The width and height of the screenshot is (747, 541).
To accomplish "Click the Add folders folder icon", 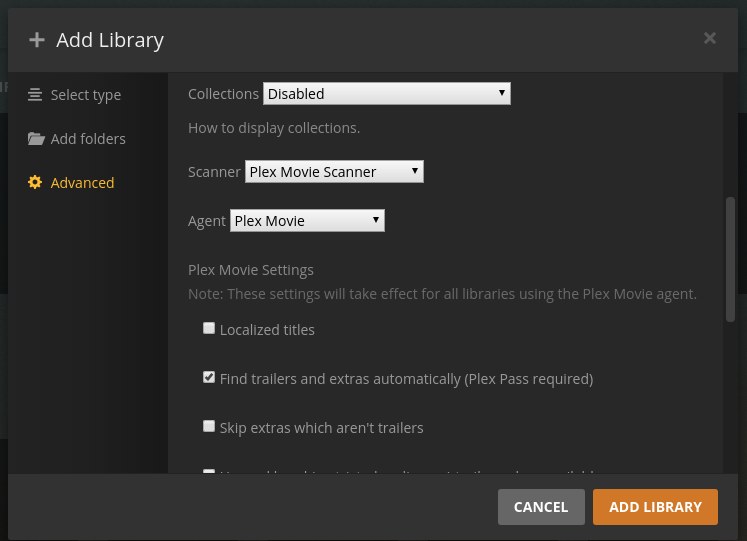I will 36,139.
